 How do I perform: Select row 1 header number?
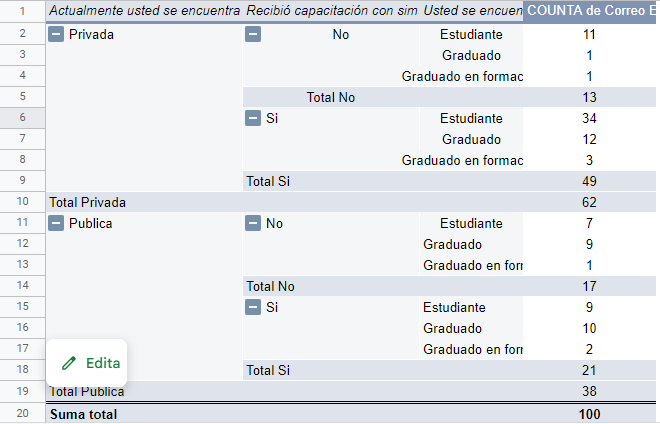point(22,11)
